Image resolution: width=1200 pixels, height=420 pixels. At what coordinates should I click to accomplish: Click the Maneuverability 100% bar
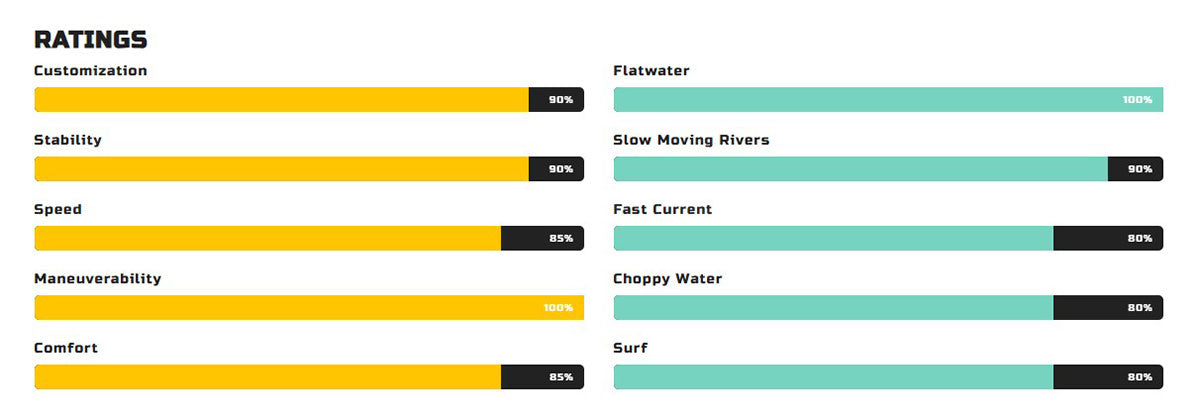[309, 308]
